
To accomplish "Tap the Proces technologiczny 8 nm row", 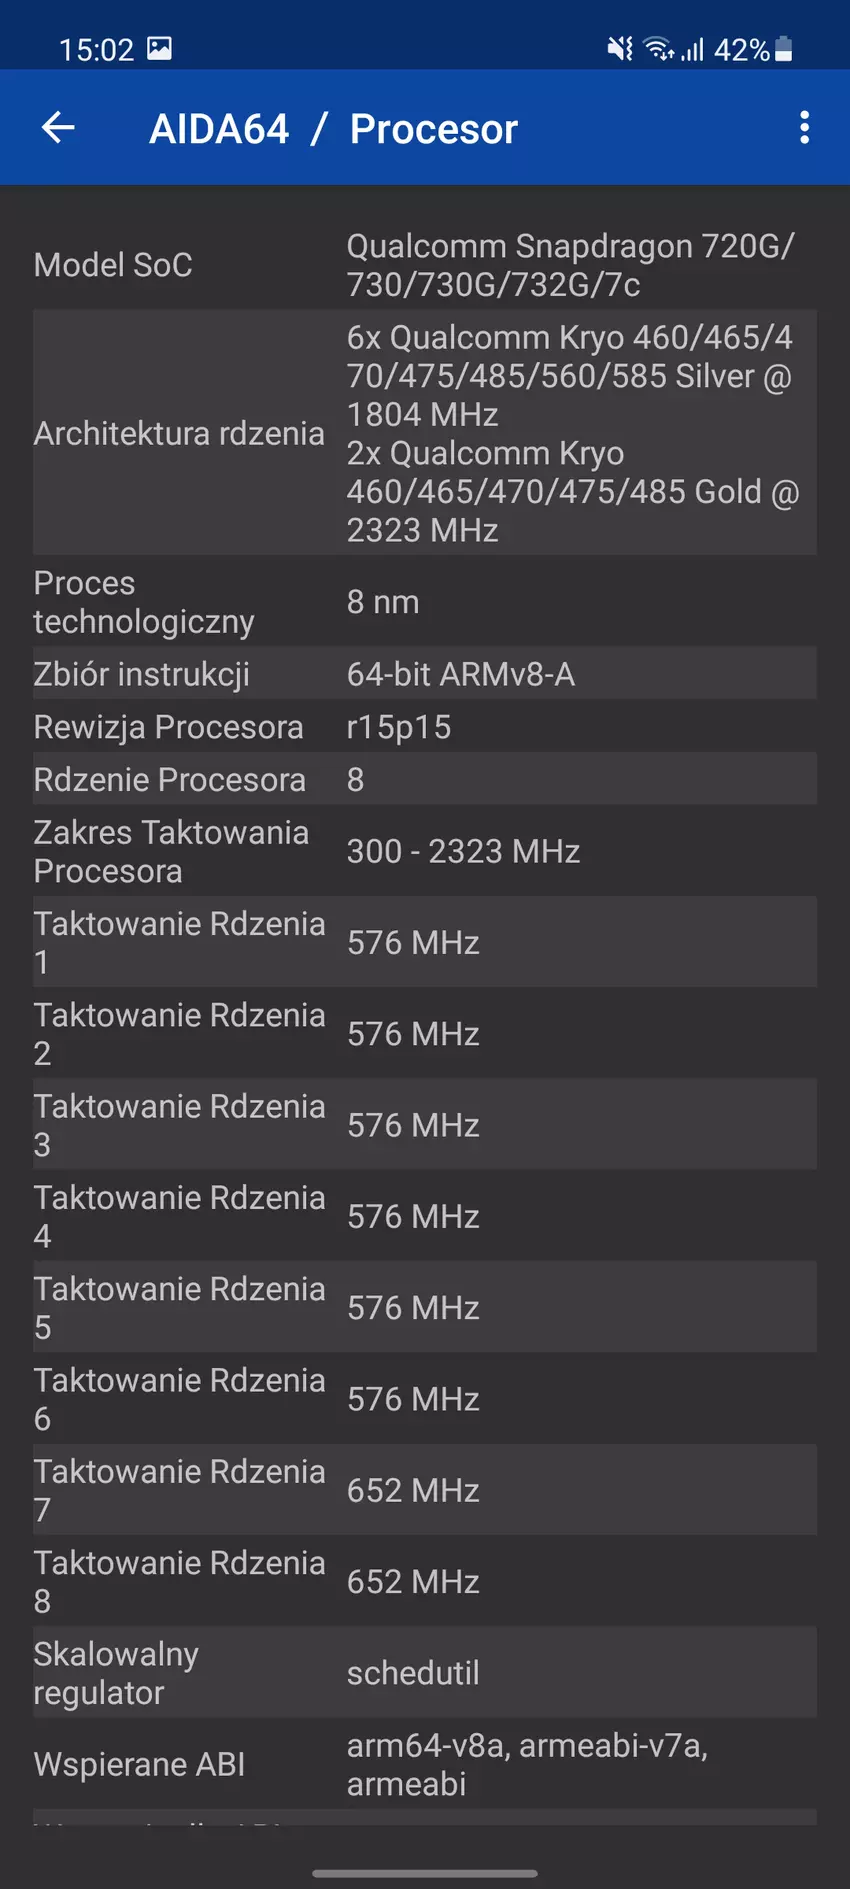I will [x=425, y=602].
